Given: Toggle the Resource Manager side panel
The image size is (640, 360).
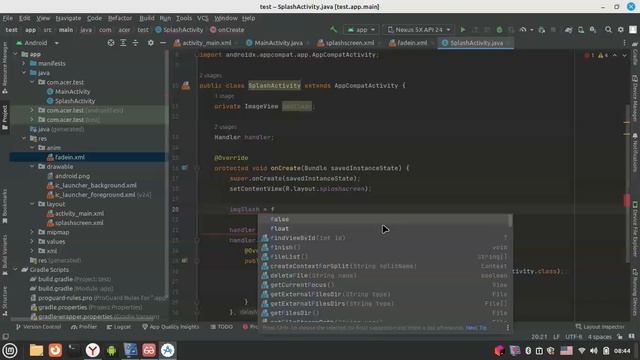Looking at the screenshot, I should (x=5, y=67).
